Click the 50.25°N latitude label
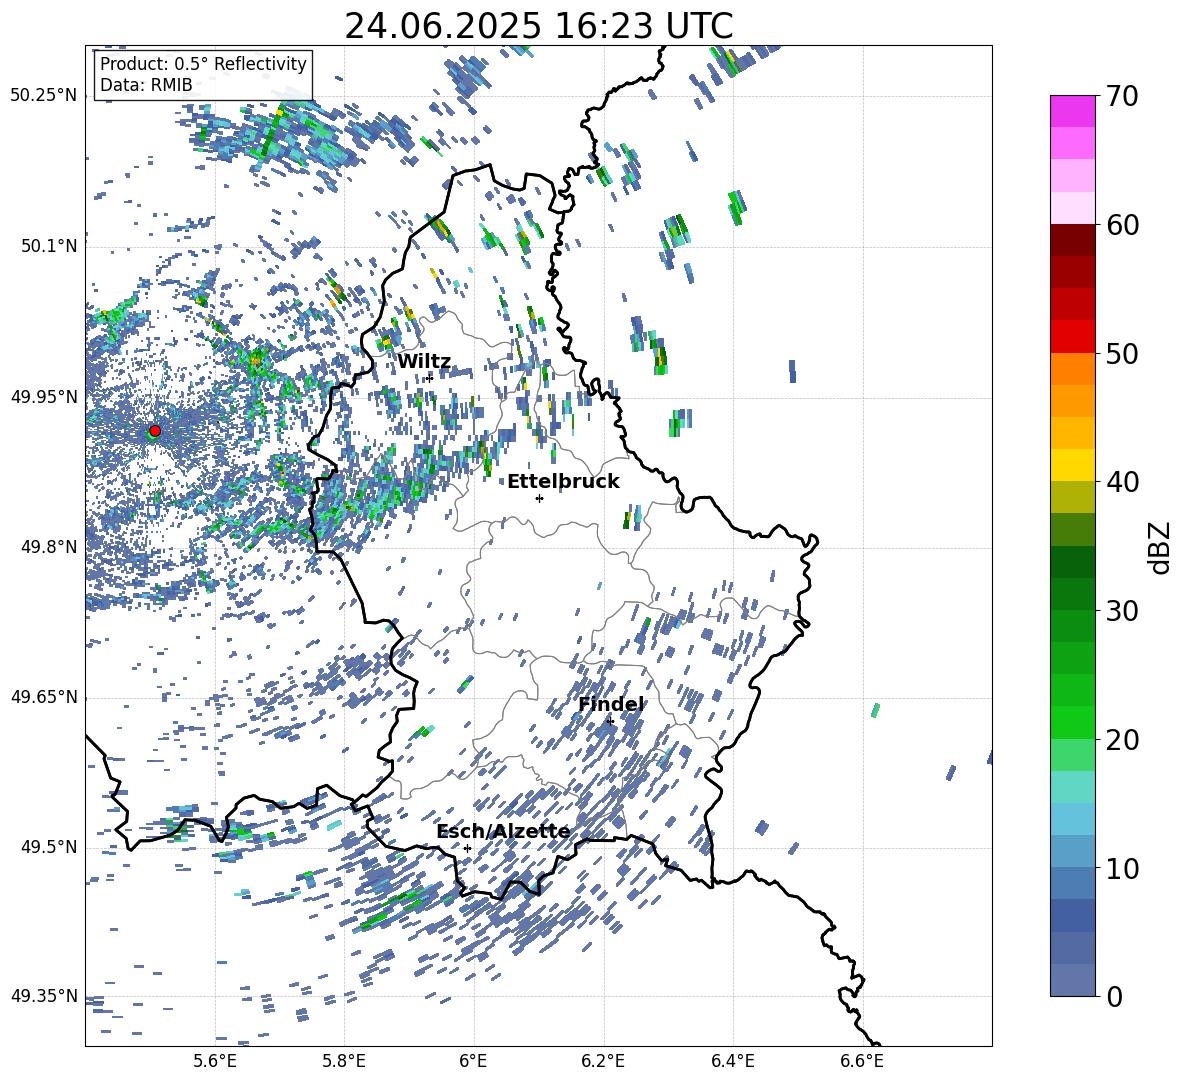Screen dimensions: 1184x1081 (44, 96)
